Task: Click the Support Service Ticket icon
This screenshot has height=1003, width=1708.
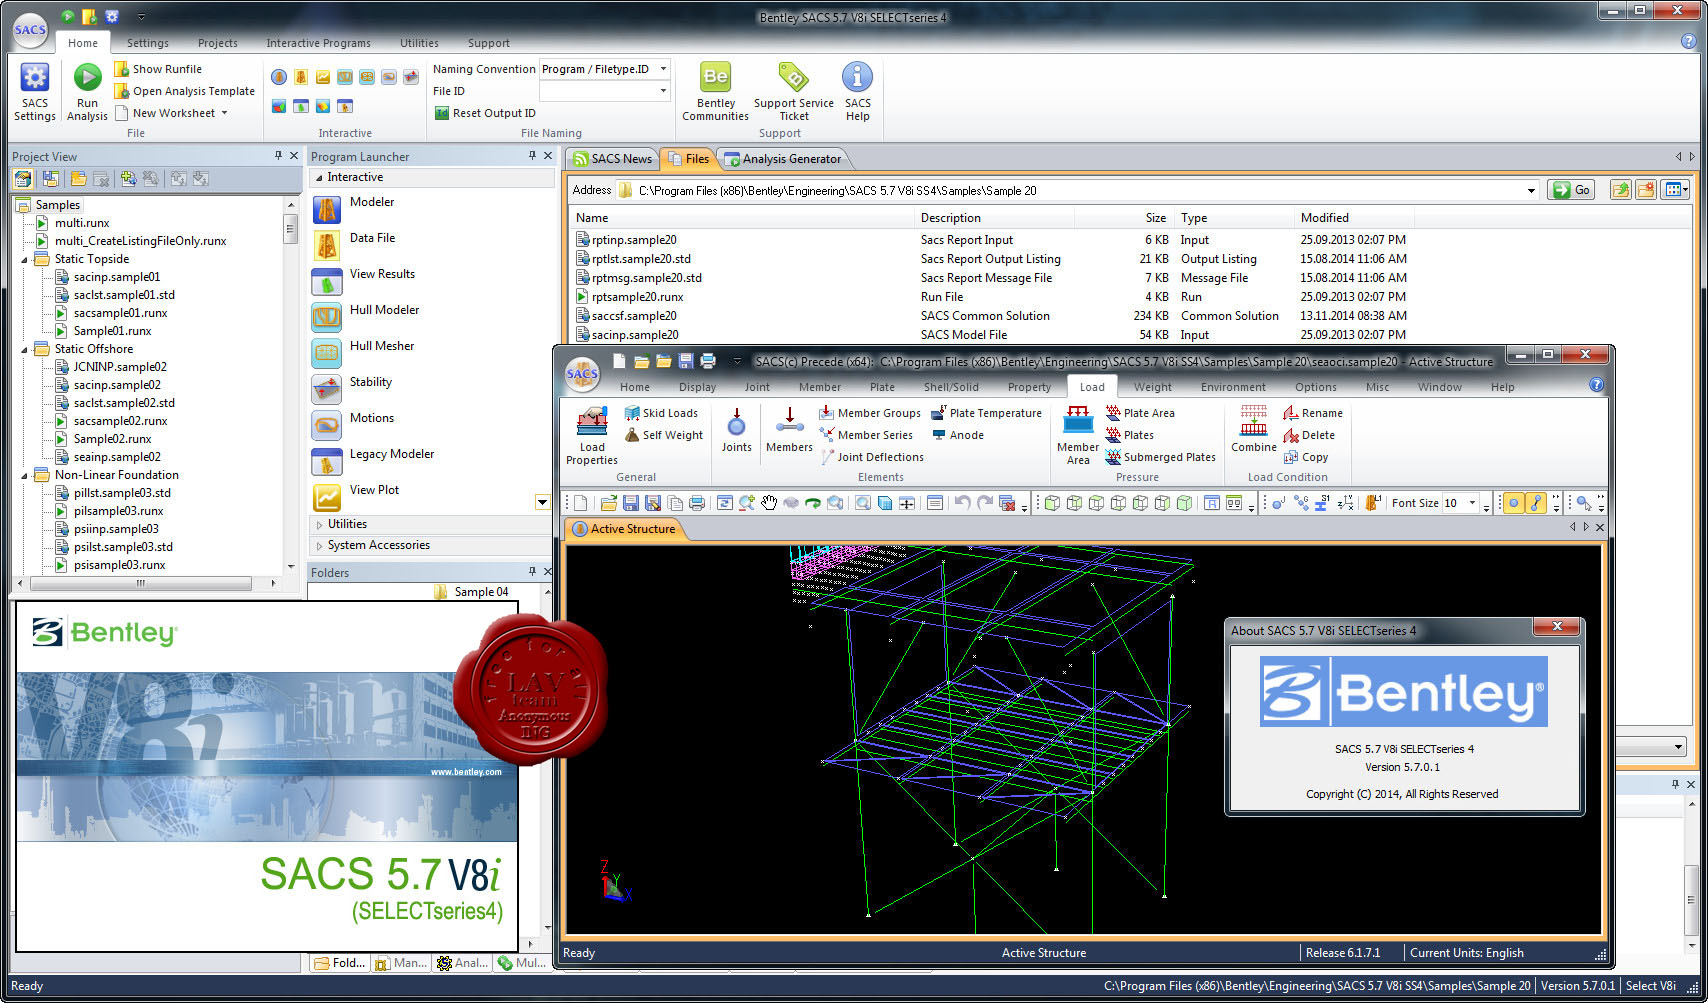Action: 793,78
